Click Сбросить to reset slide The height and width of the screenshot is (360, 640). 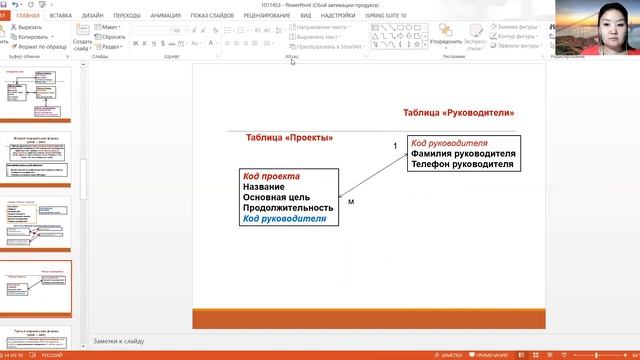110,37
